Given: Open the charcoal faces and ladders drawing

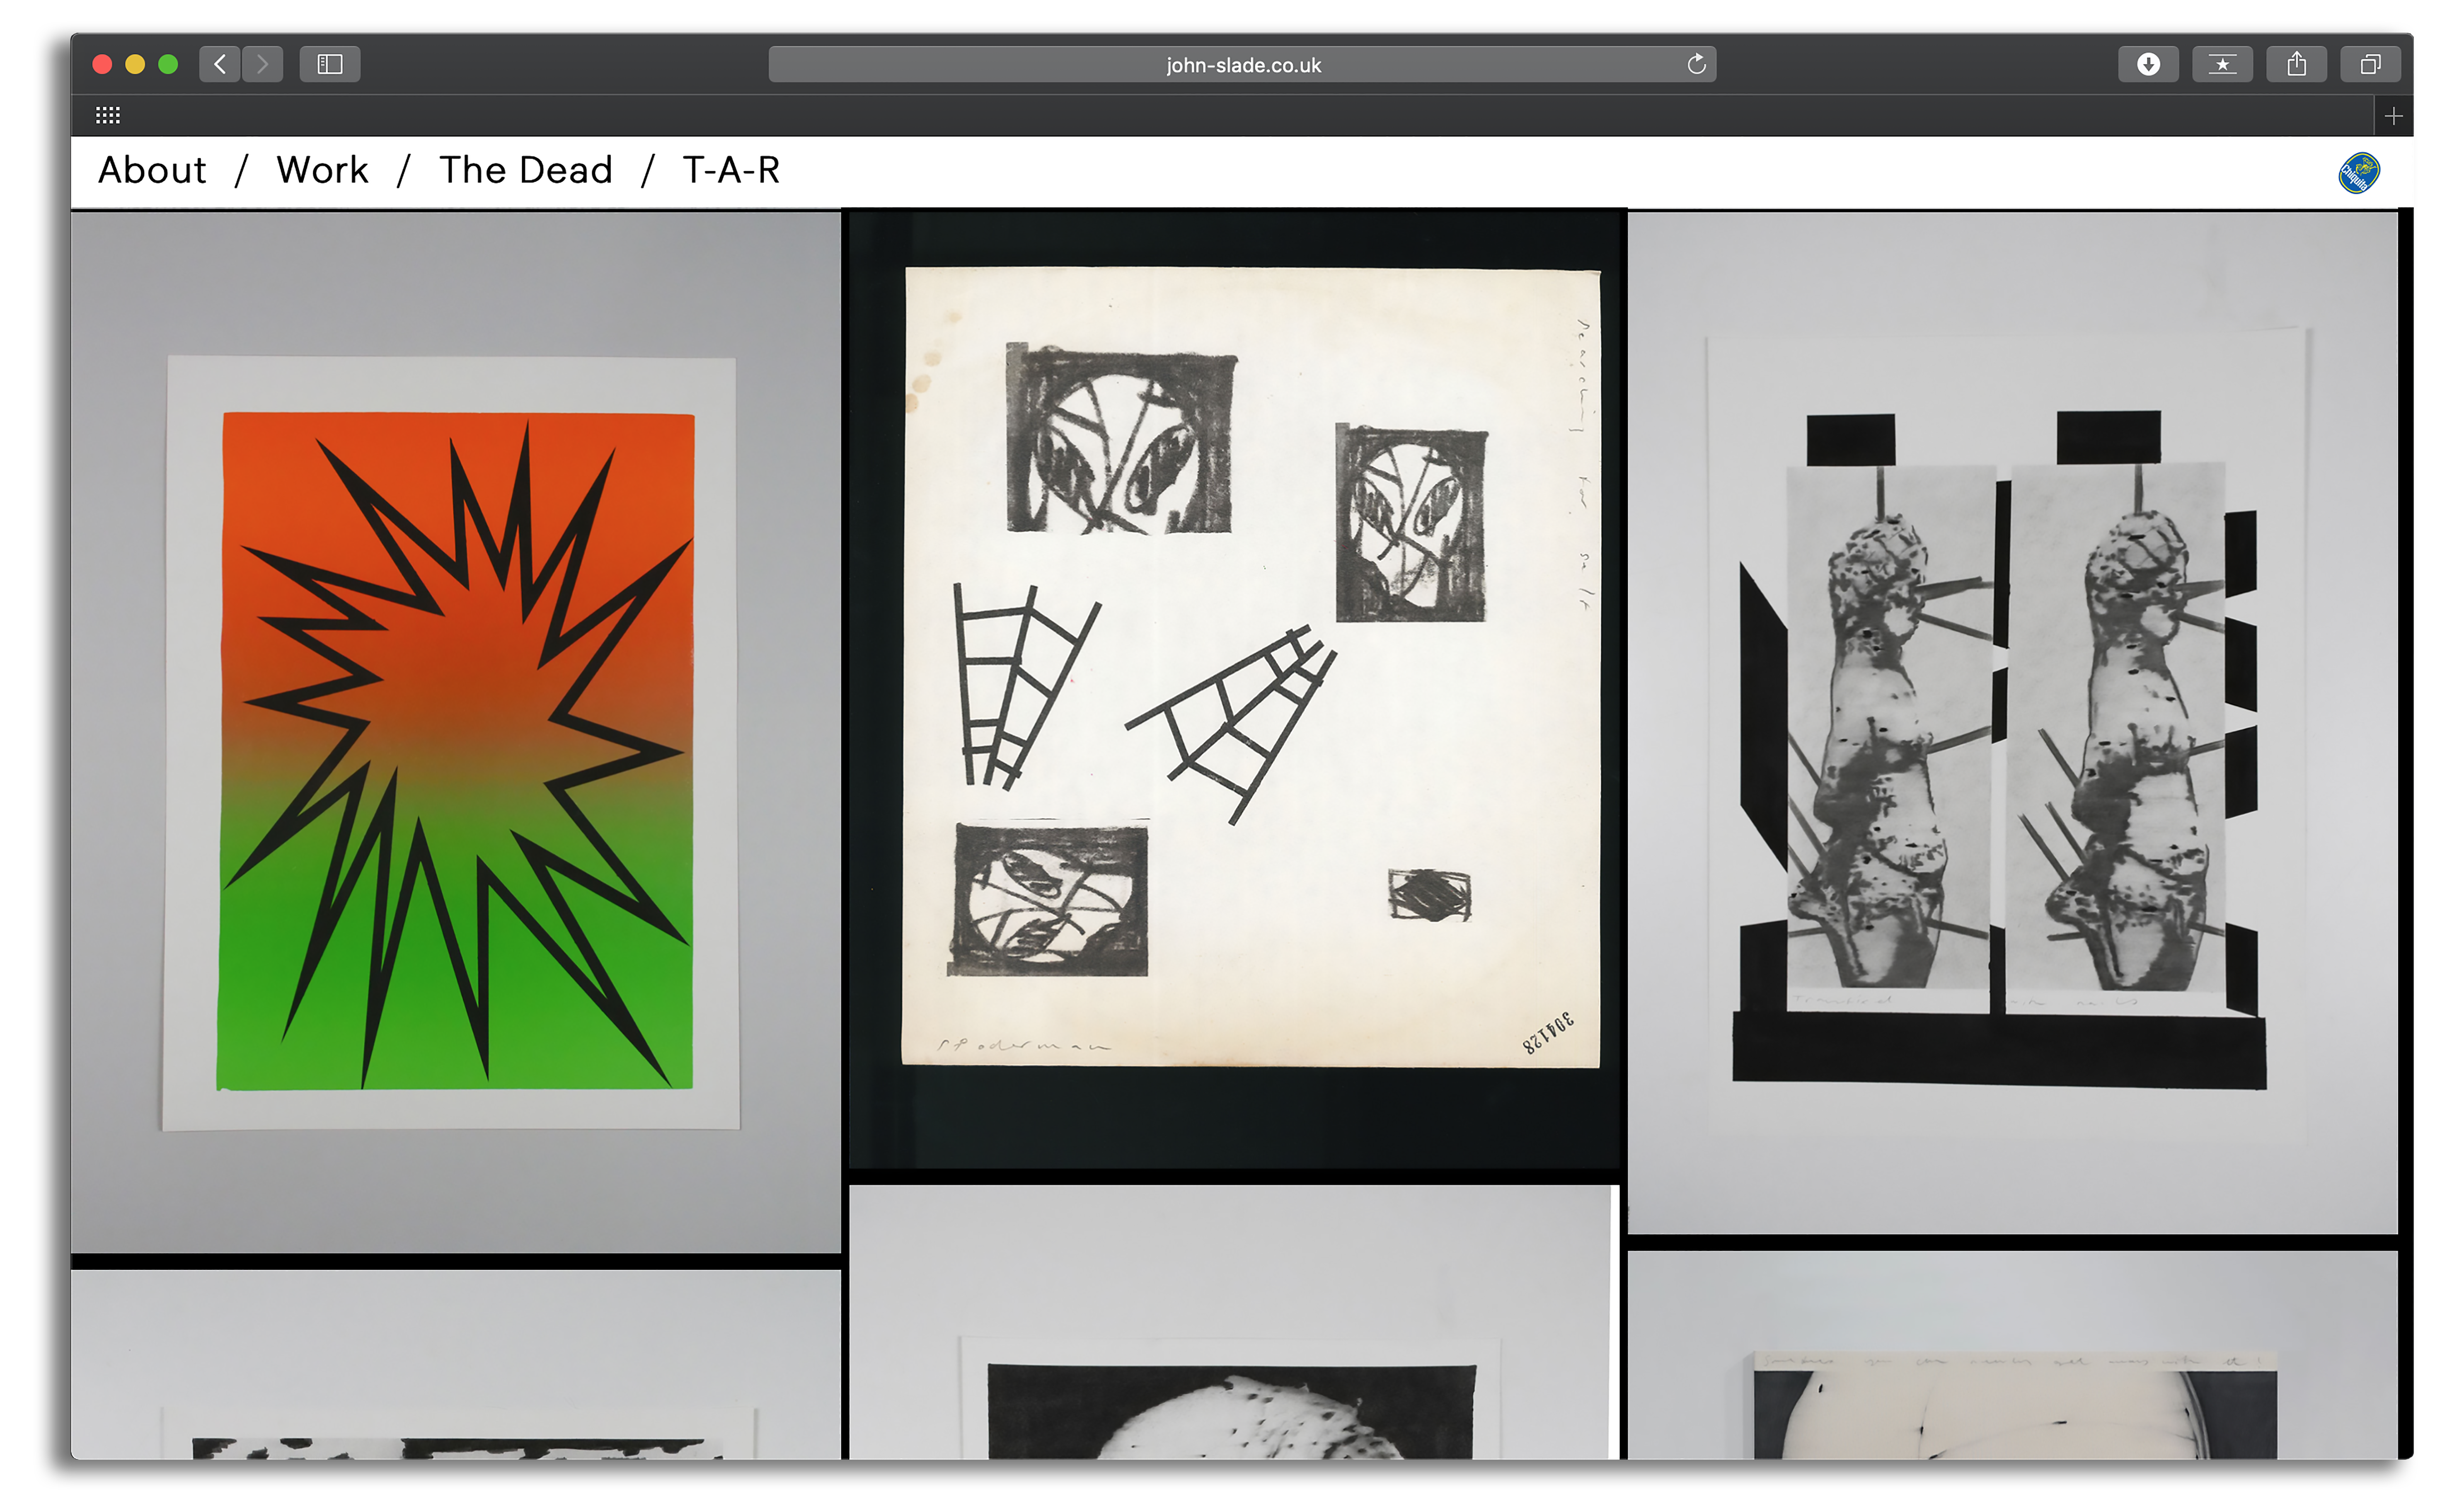Looking at the screenshot, I should coord(1234,690).
